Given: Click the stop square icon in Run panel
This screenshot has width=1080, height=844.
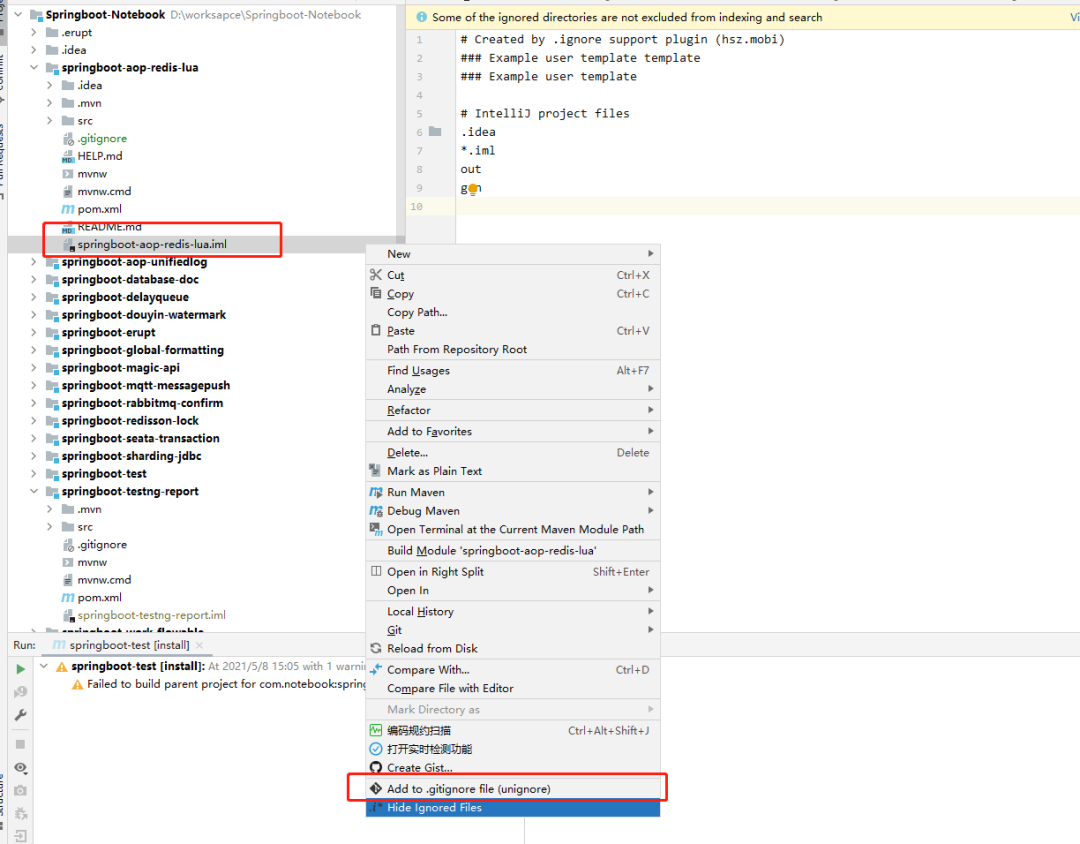Looking at the screenshot, I should pyautogui.click(x=21, y=744).
